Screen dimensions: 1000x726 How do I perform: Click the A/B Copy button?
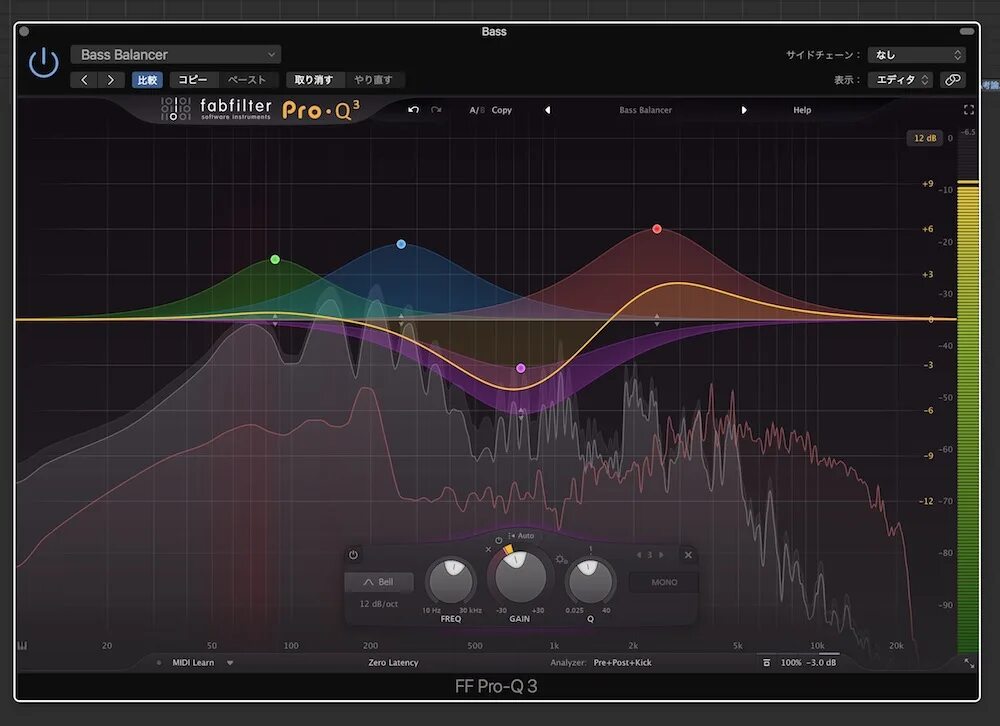coord(501,110)
